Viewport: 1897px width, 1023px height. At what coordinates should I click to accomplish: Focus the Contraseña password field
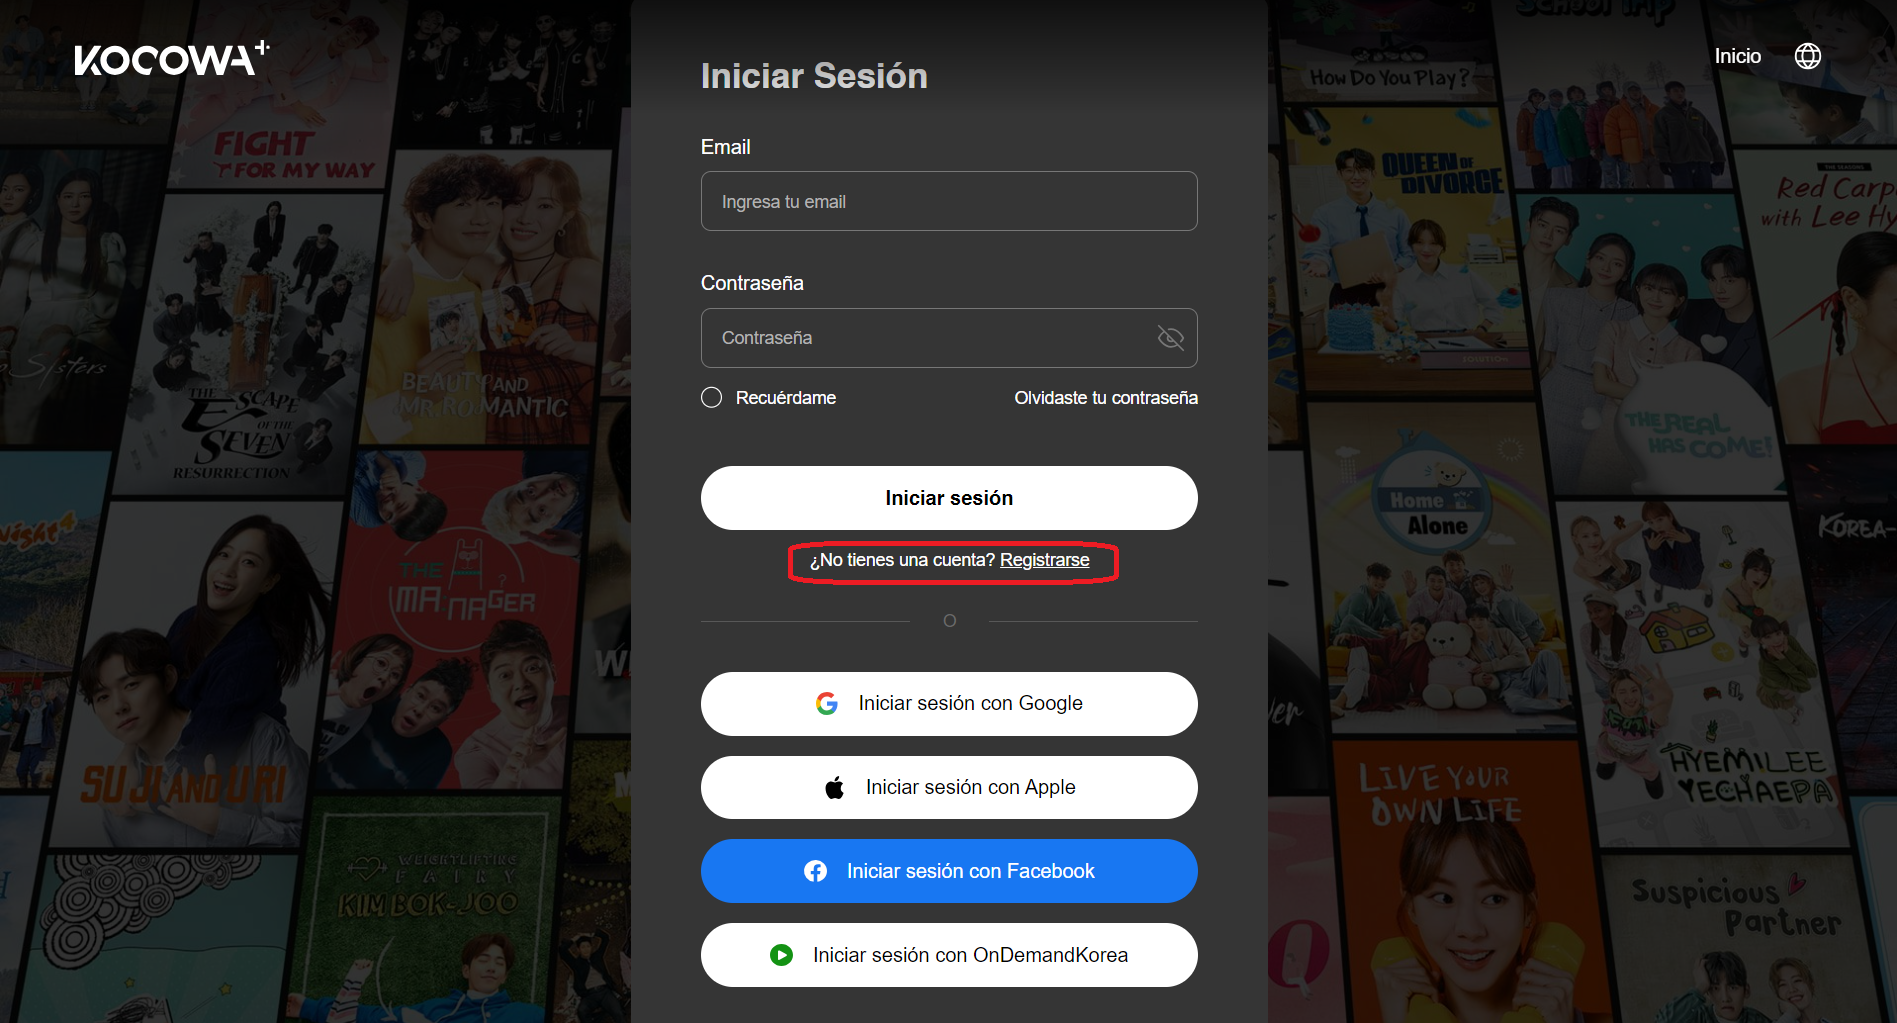pyautogui.click(x=949, y=338)
